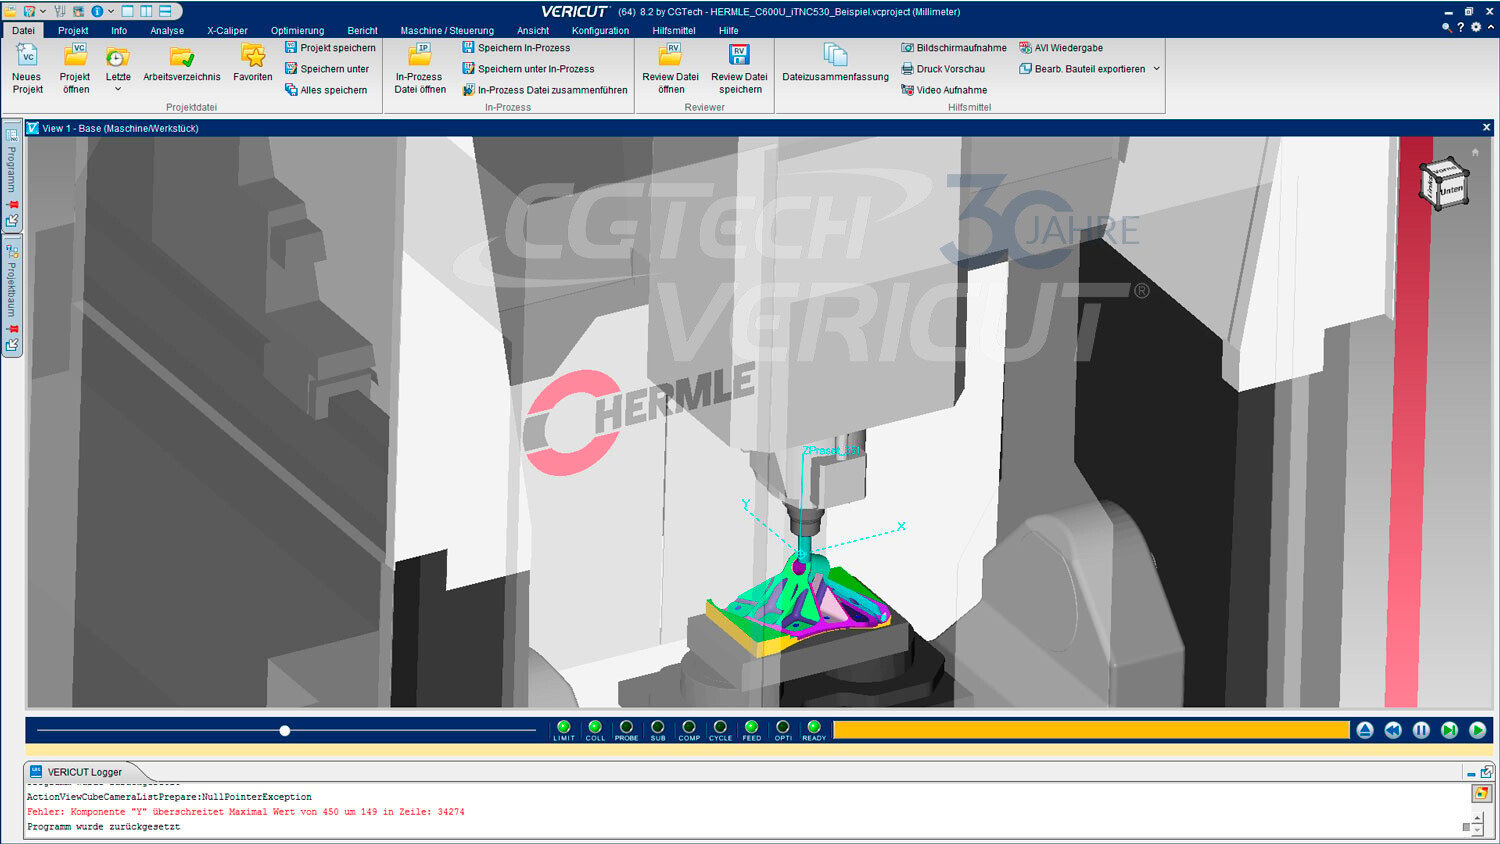Screen dimensions: 1500x844
Task: Take a Bildschirmaufnahme
Action: [x=954, y=48]
